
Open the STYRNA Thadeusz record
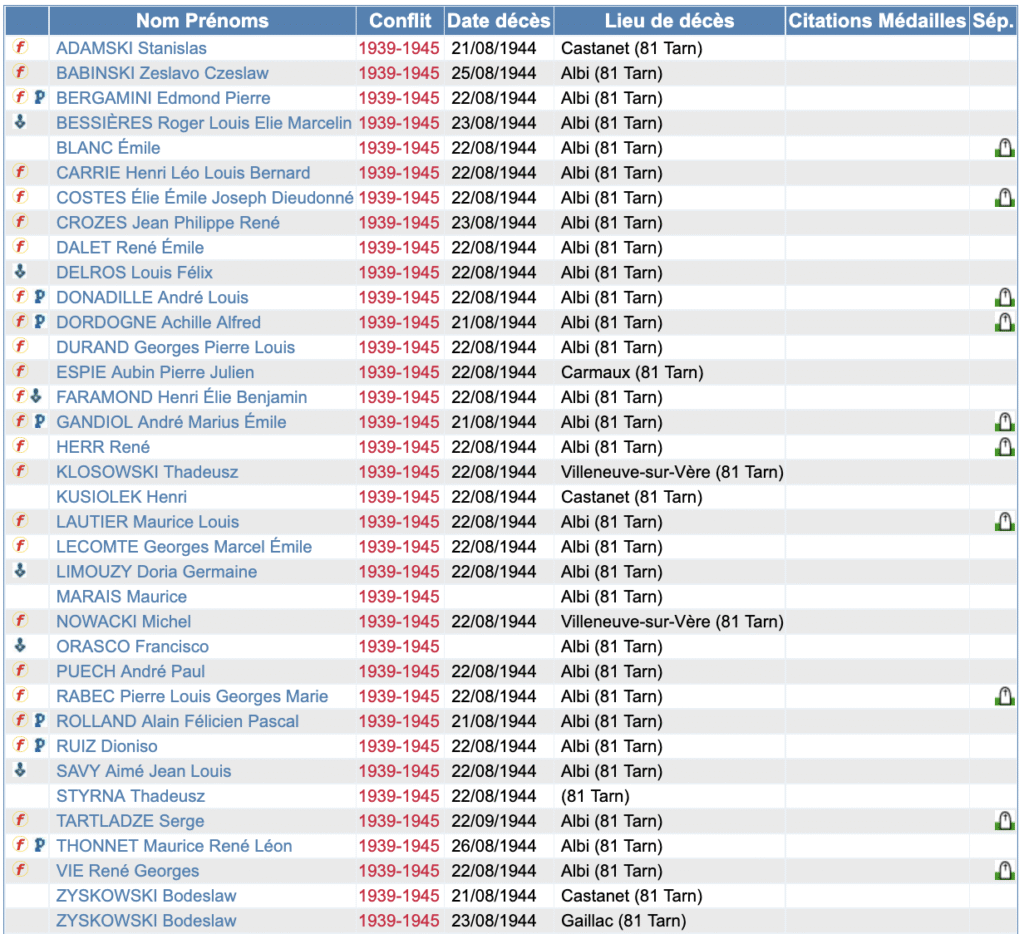[131, 796]
